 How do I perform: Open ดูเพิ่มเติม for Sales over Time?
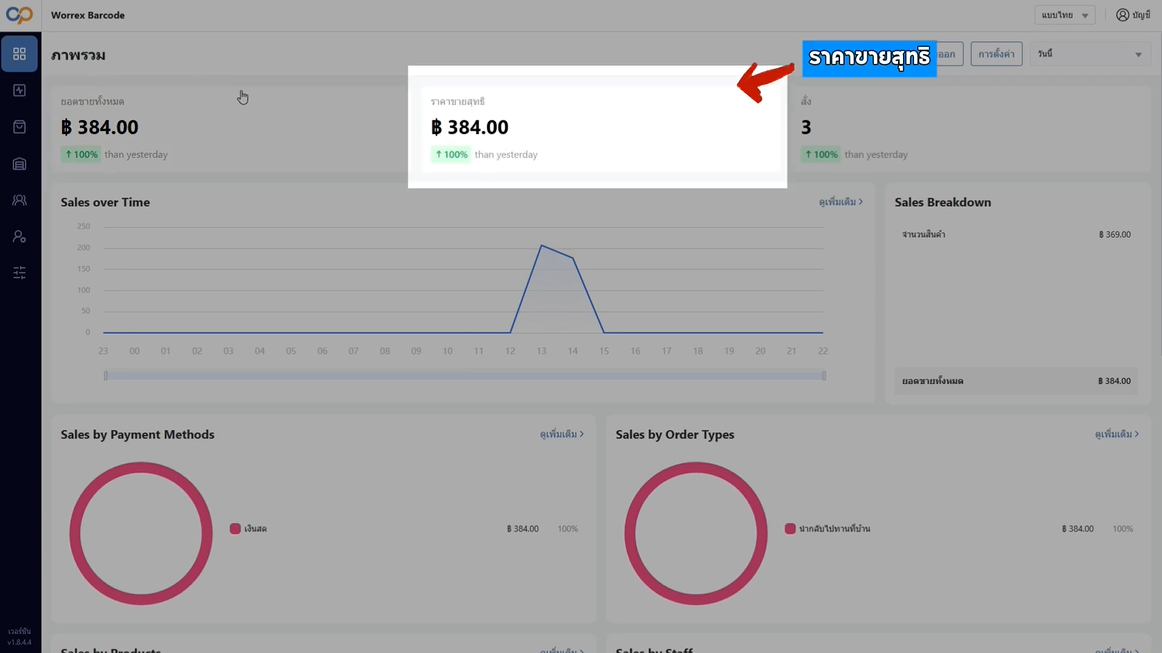pyautogui.click(x=840, y=202)
